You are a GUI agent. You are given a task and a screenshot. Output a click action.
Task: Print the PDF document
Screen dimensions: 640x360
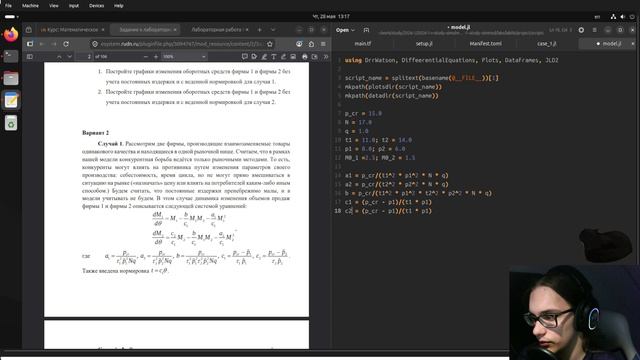(x=304, y=57)
